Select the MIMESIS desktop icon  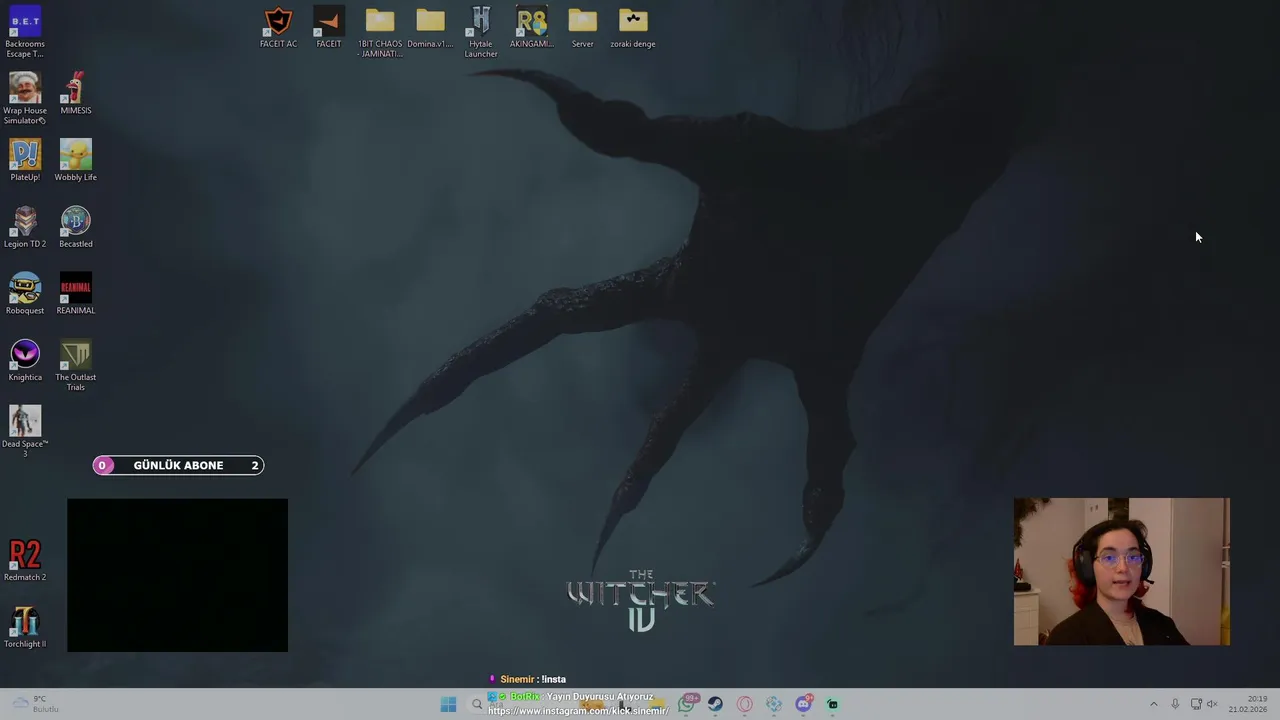76,93
